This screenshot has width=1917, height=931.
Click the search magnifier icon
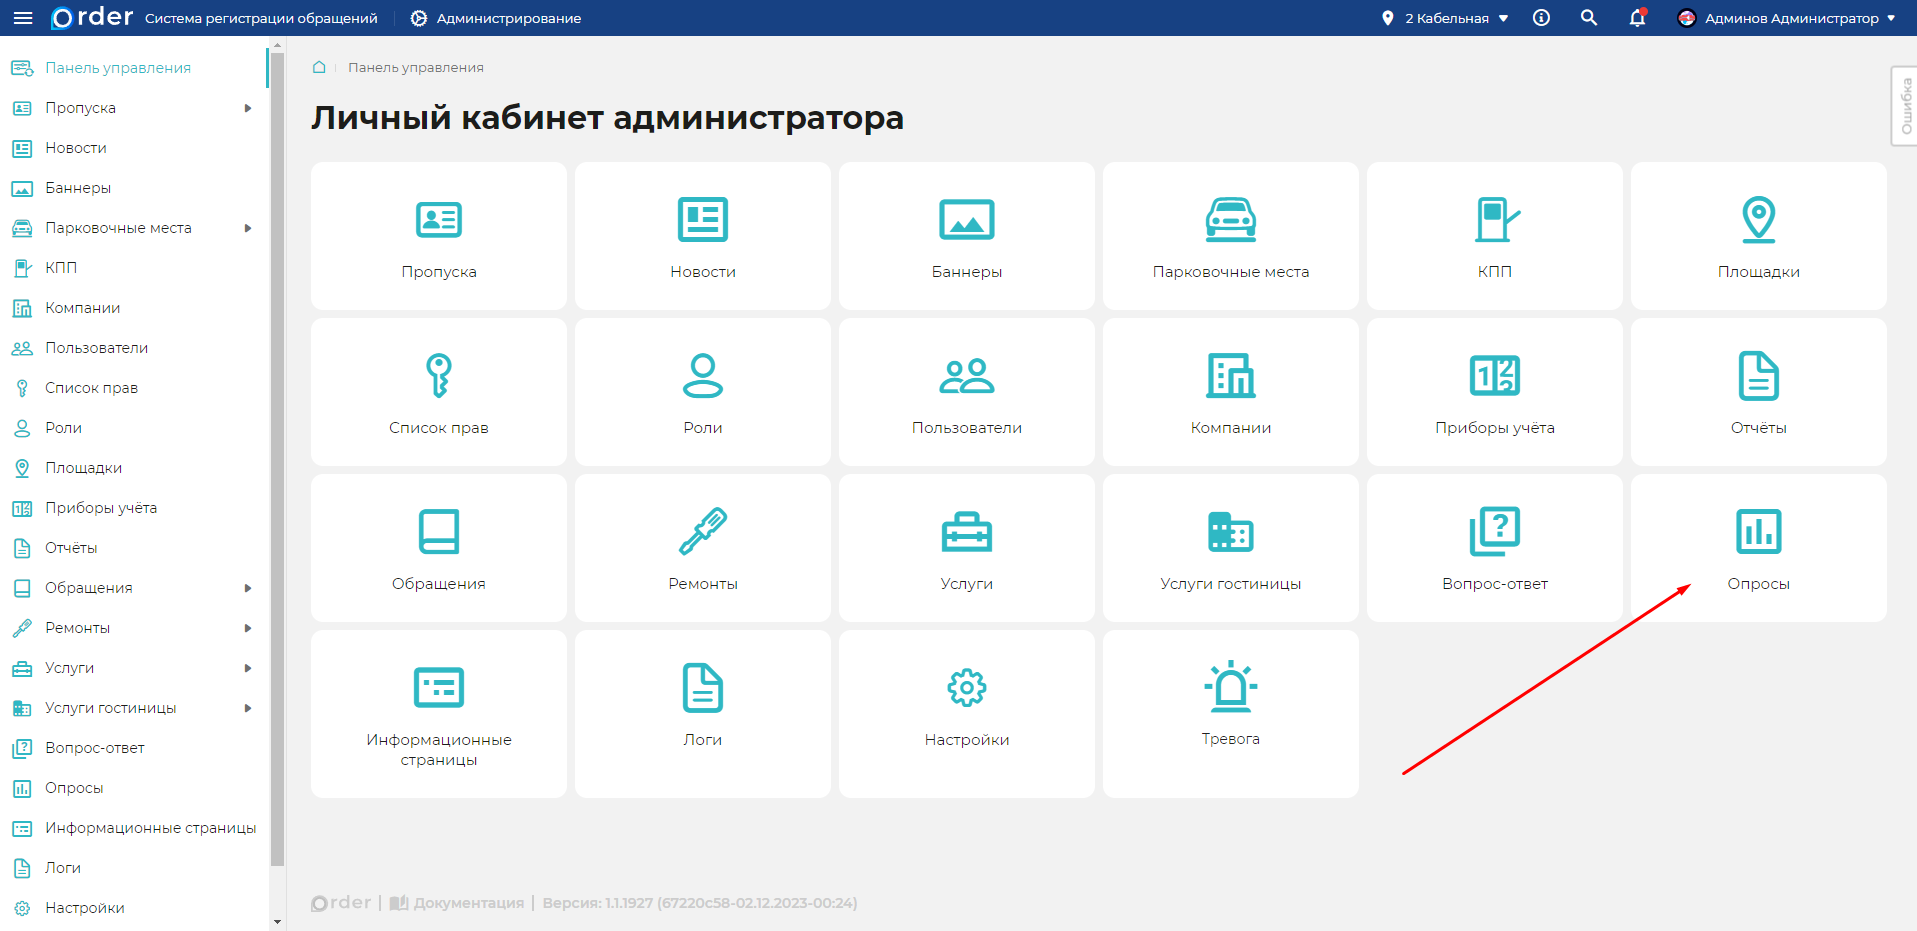1588,18
